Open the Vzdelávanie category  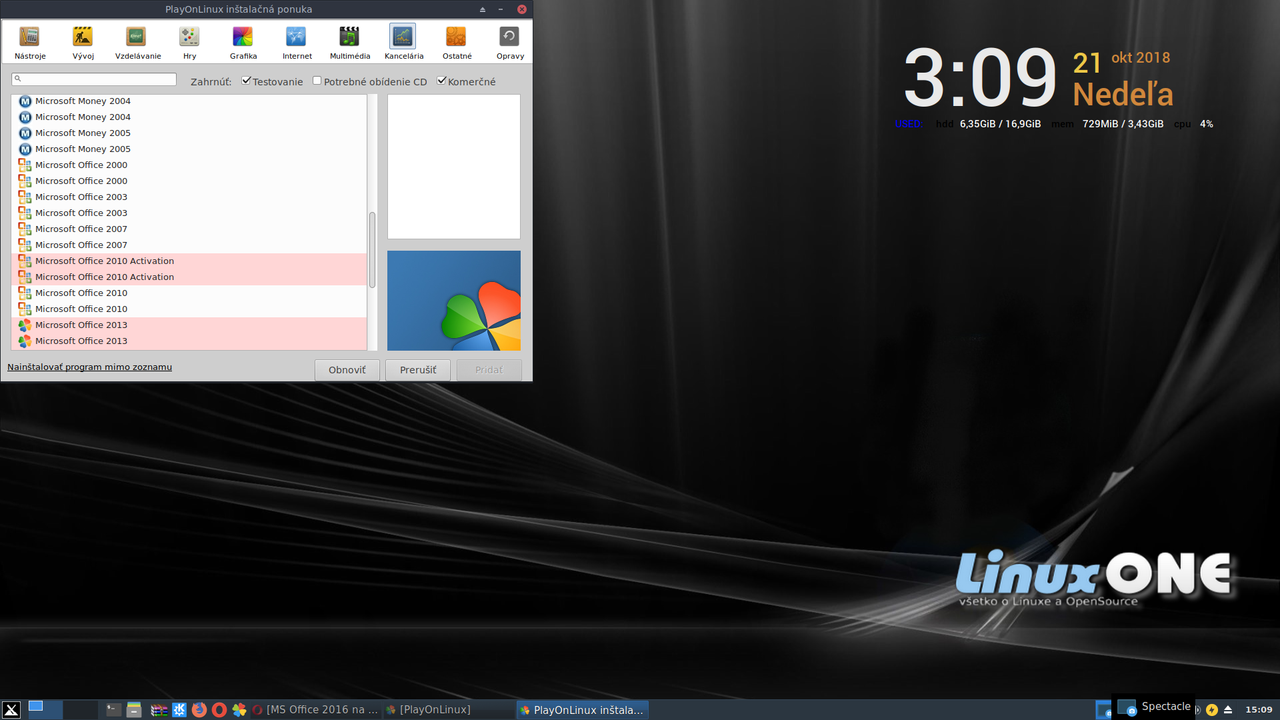click(x=137, y=43)
